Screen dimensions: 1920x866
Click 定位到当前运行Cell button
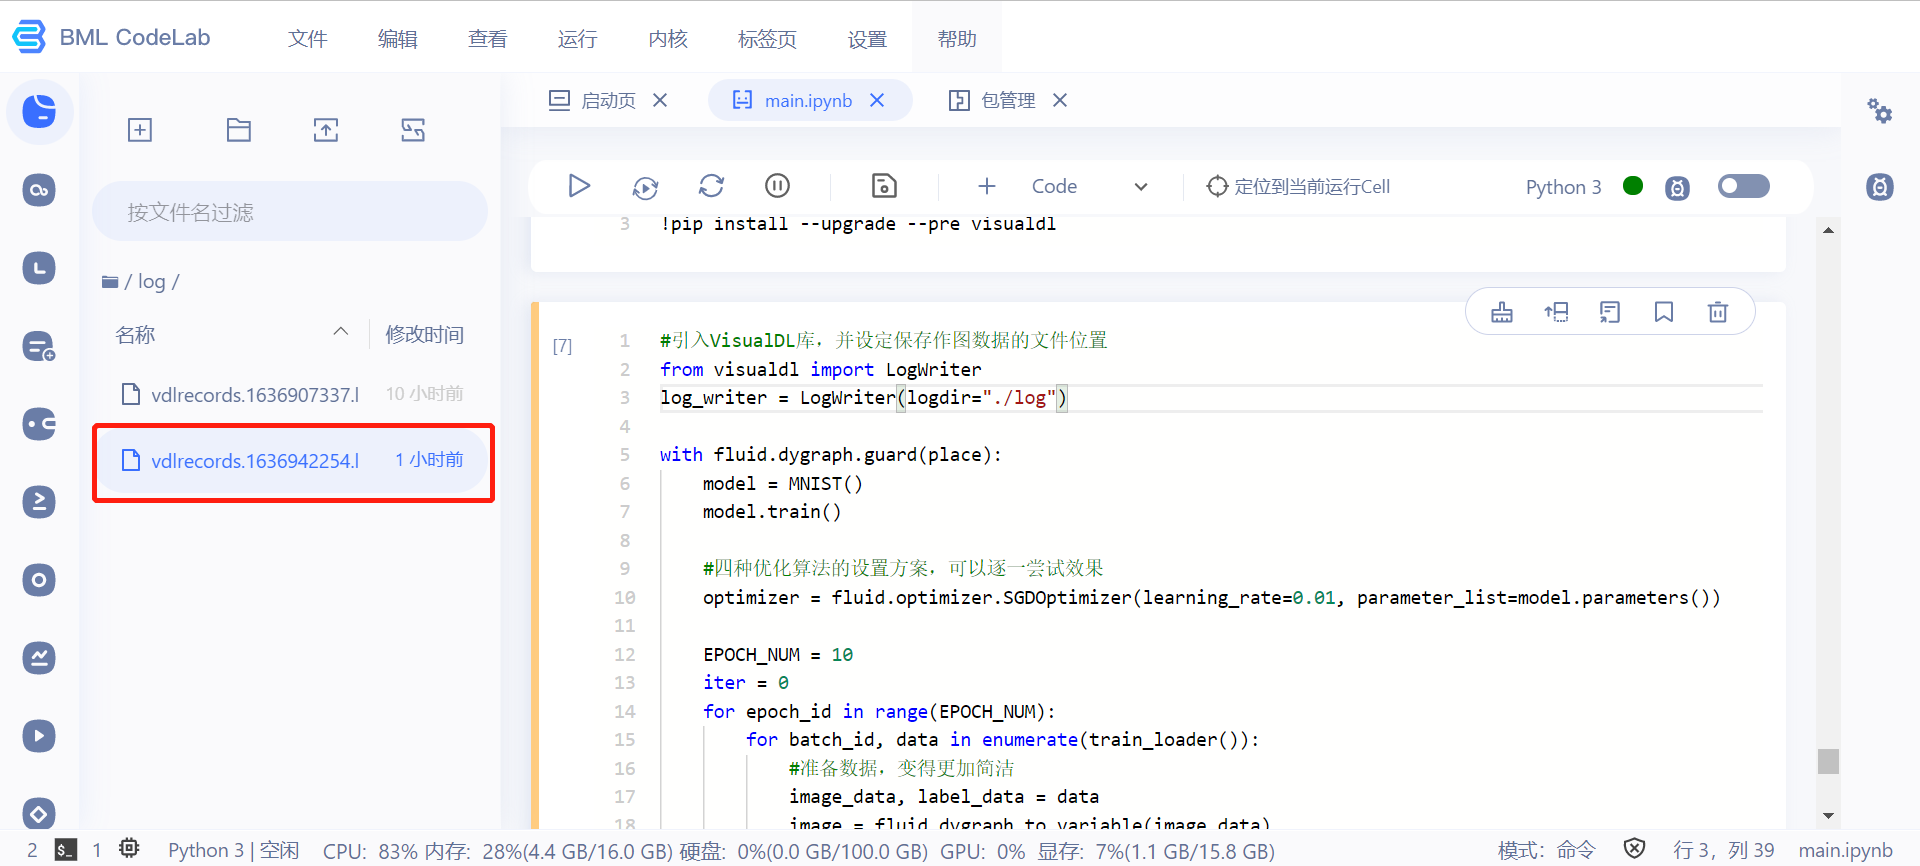point(1298,186)
